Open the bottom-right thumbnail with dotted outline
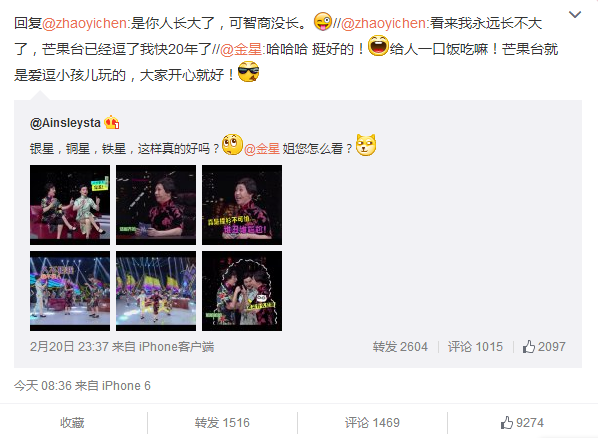This screenshot has height=438, width=598. [242, 291]
